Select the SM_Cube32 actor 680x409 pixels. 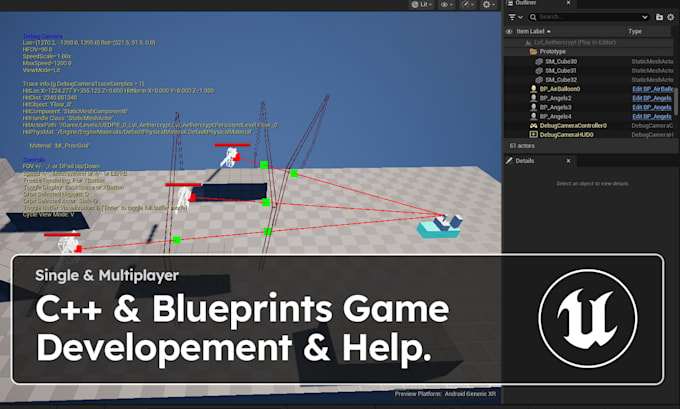pos(589,79)
